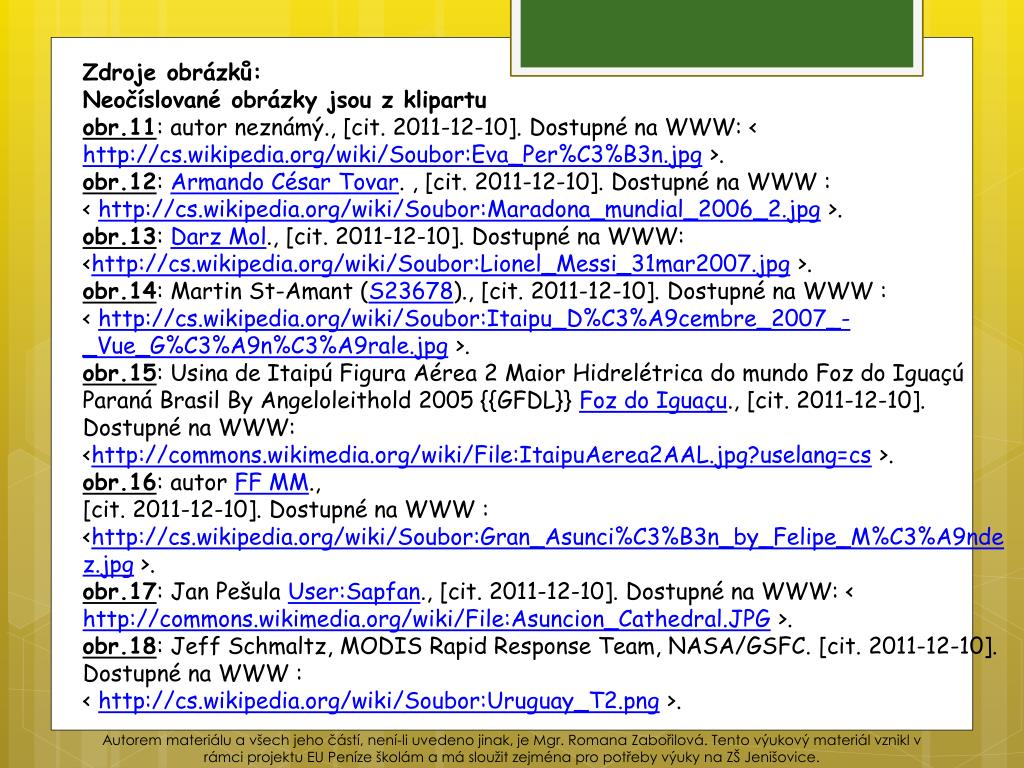Click the label 'obr.11'
This screenshot has height=768, width=1024.
click(120, 127)
